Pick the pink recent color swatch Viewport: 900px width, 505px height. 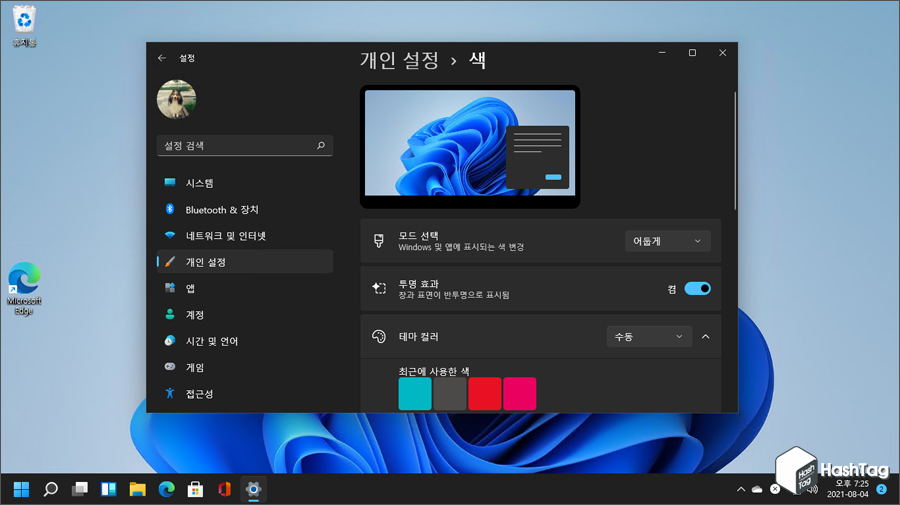click(x=519, y=394)
